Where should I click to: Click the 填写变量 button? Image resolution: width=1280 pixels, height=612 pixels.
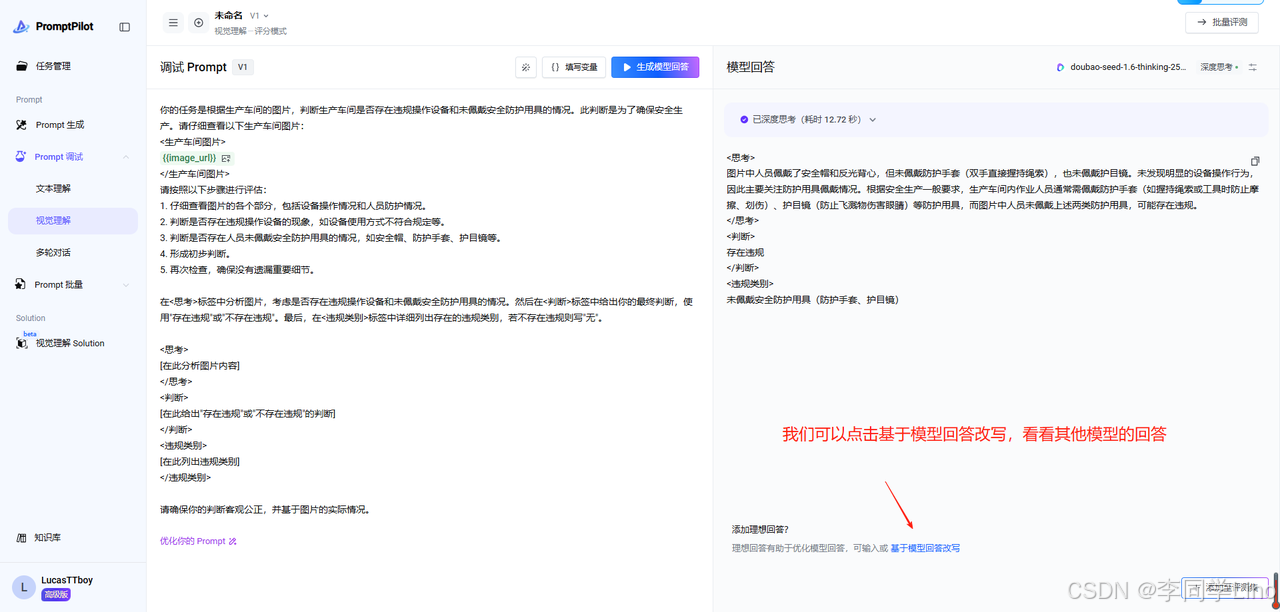pos(573,67)
